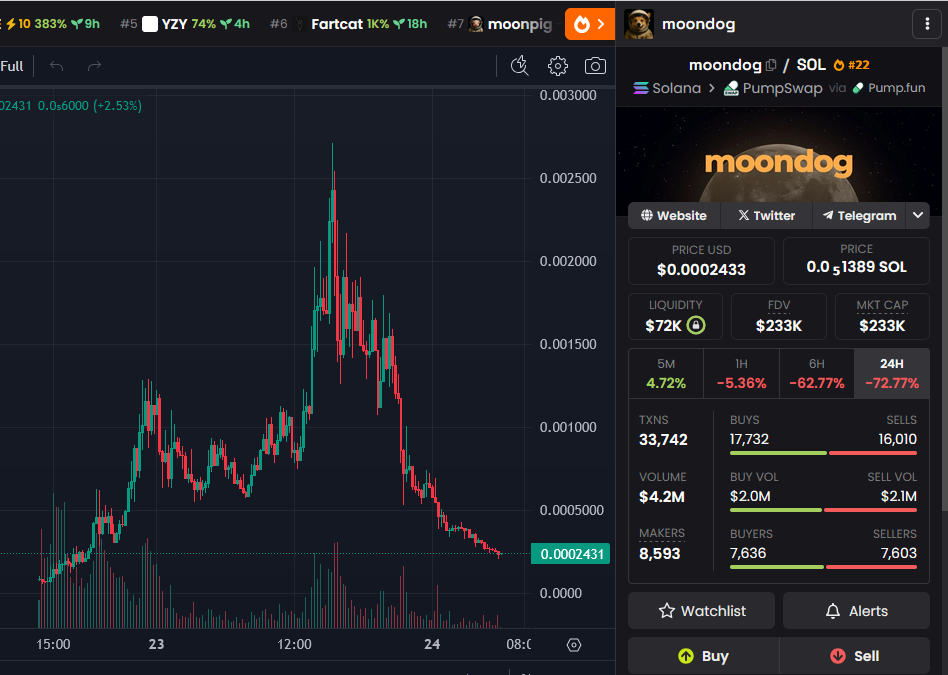948x675 pixels.
Task: Add moondog to Watchlist
Action: [701, 611]
